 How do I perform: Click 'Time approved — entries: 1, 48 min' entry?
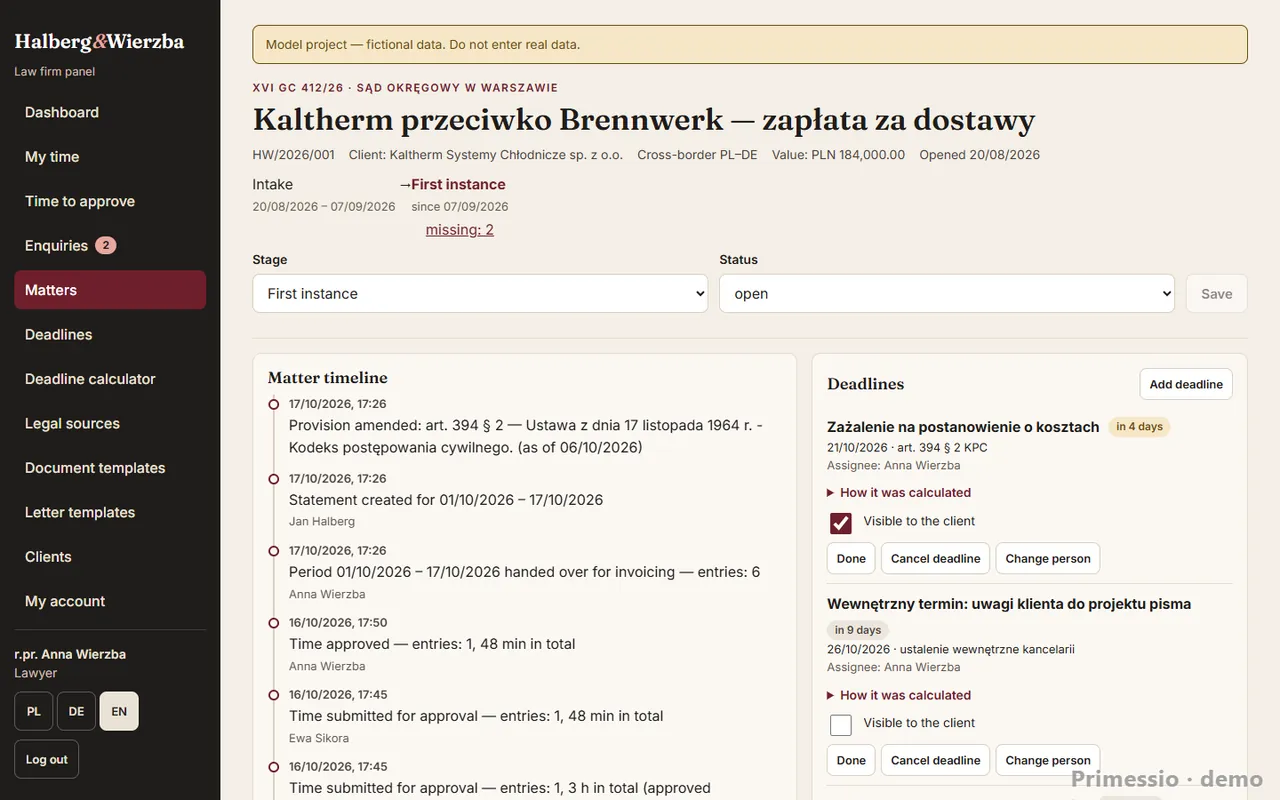432,644
